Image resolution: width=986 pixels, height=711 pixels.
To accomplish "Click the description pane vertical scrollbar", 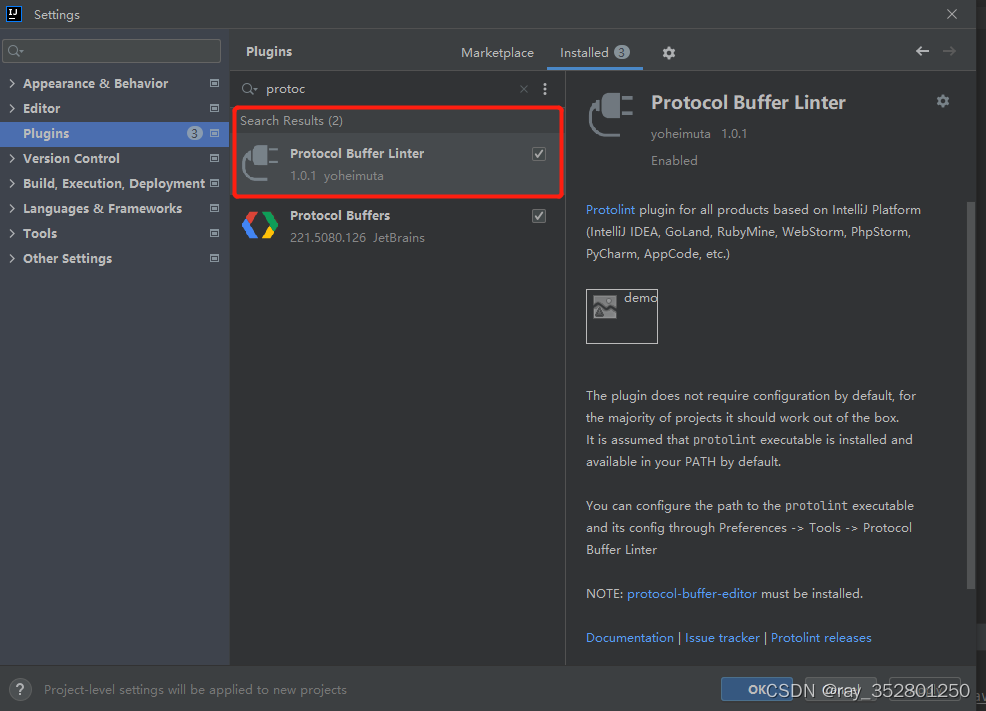I will point(971,395).
